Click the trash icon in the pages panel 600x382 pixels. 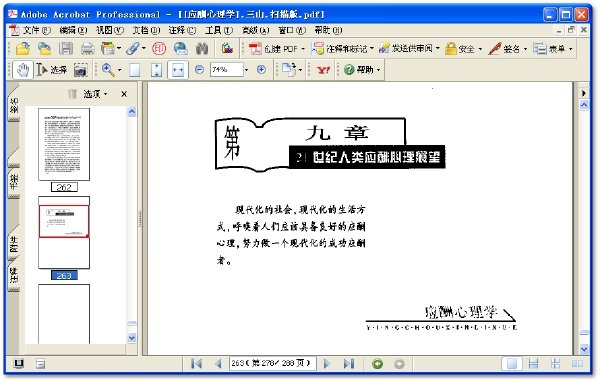72,94
